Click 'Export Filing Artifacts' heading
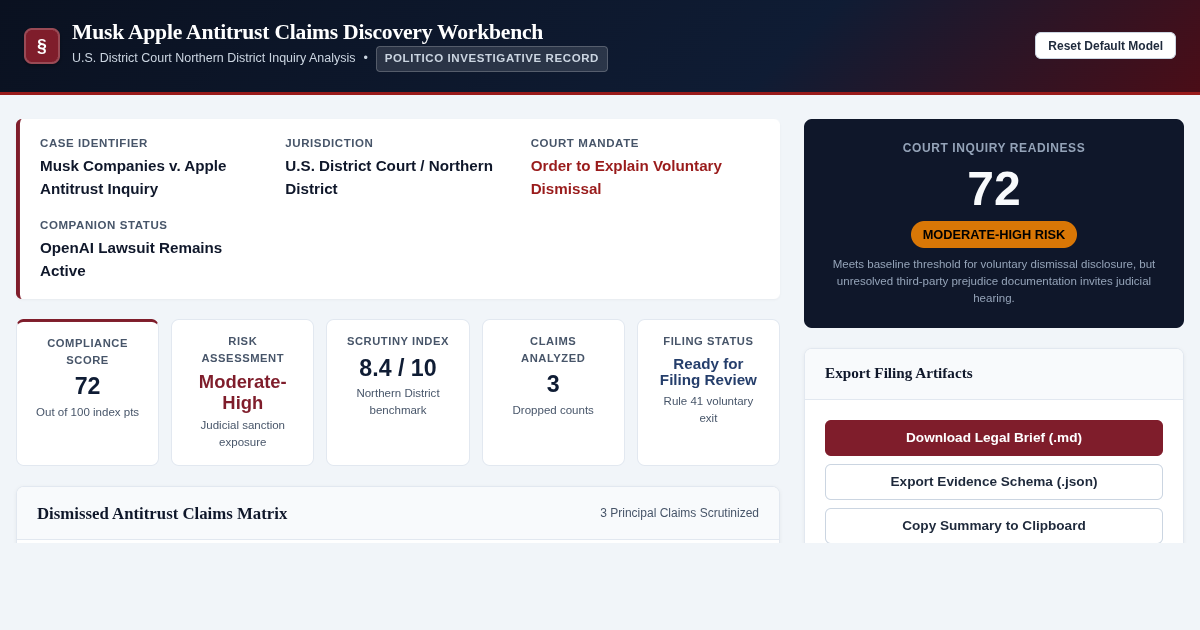The width and height of the screenshot is (1200, 630). (x=899, y=373)
